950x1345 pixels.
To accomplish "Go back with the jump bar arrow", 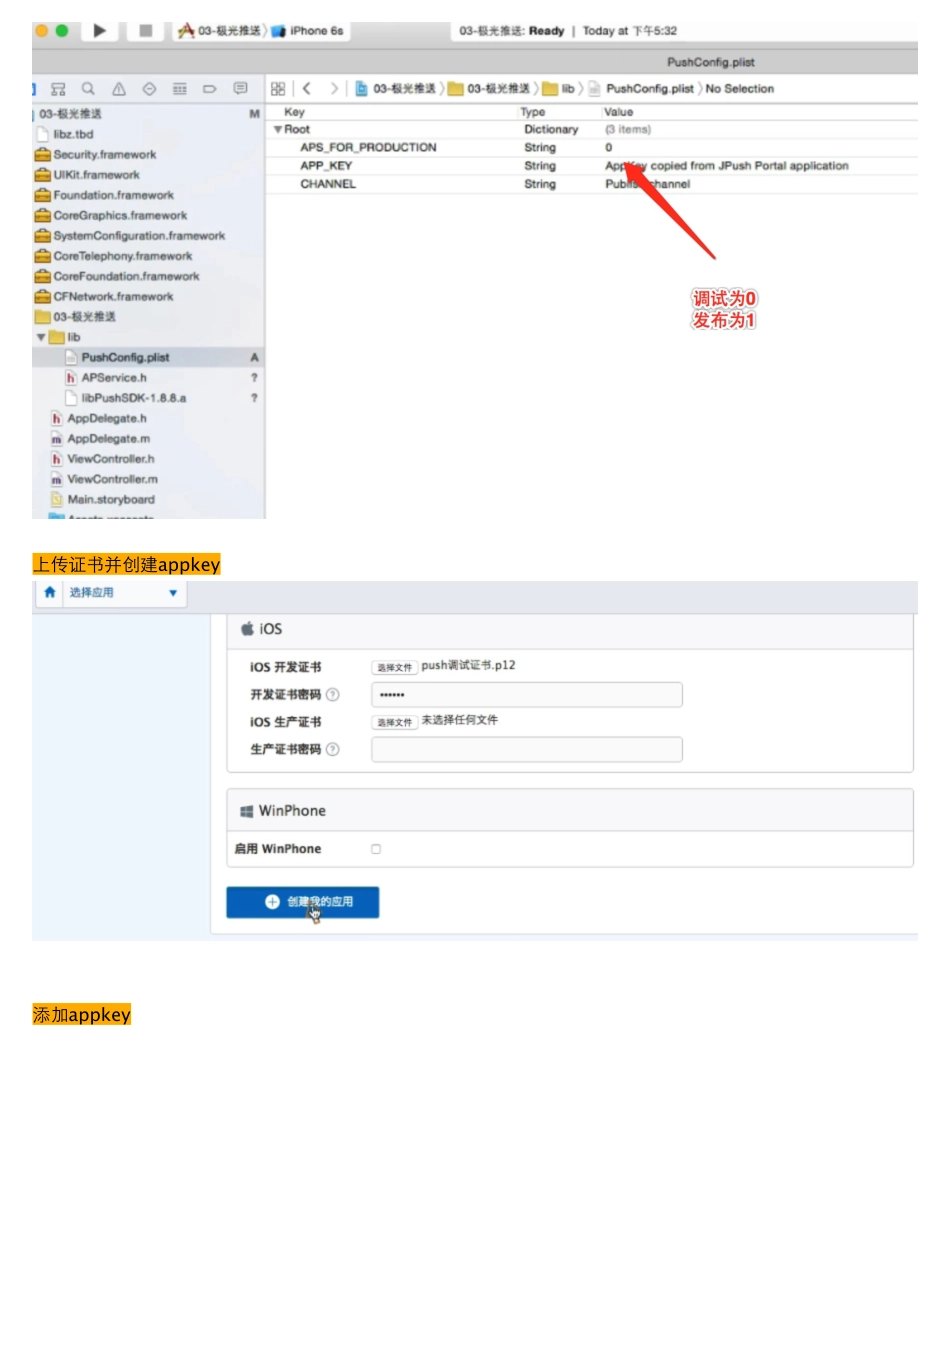I will 307,89.
